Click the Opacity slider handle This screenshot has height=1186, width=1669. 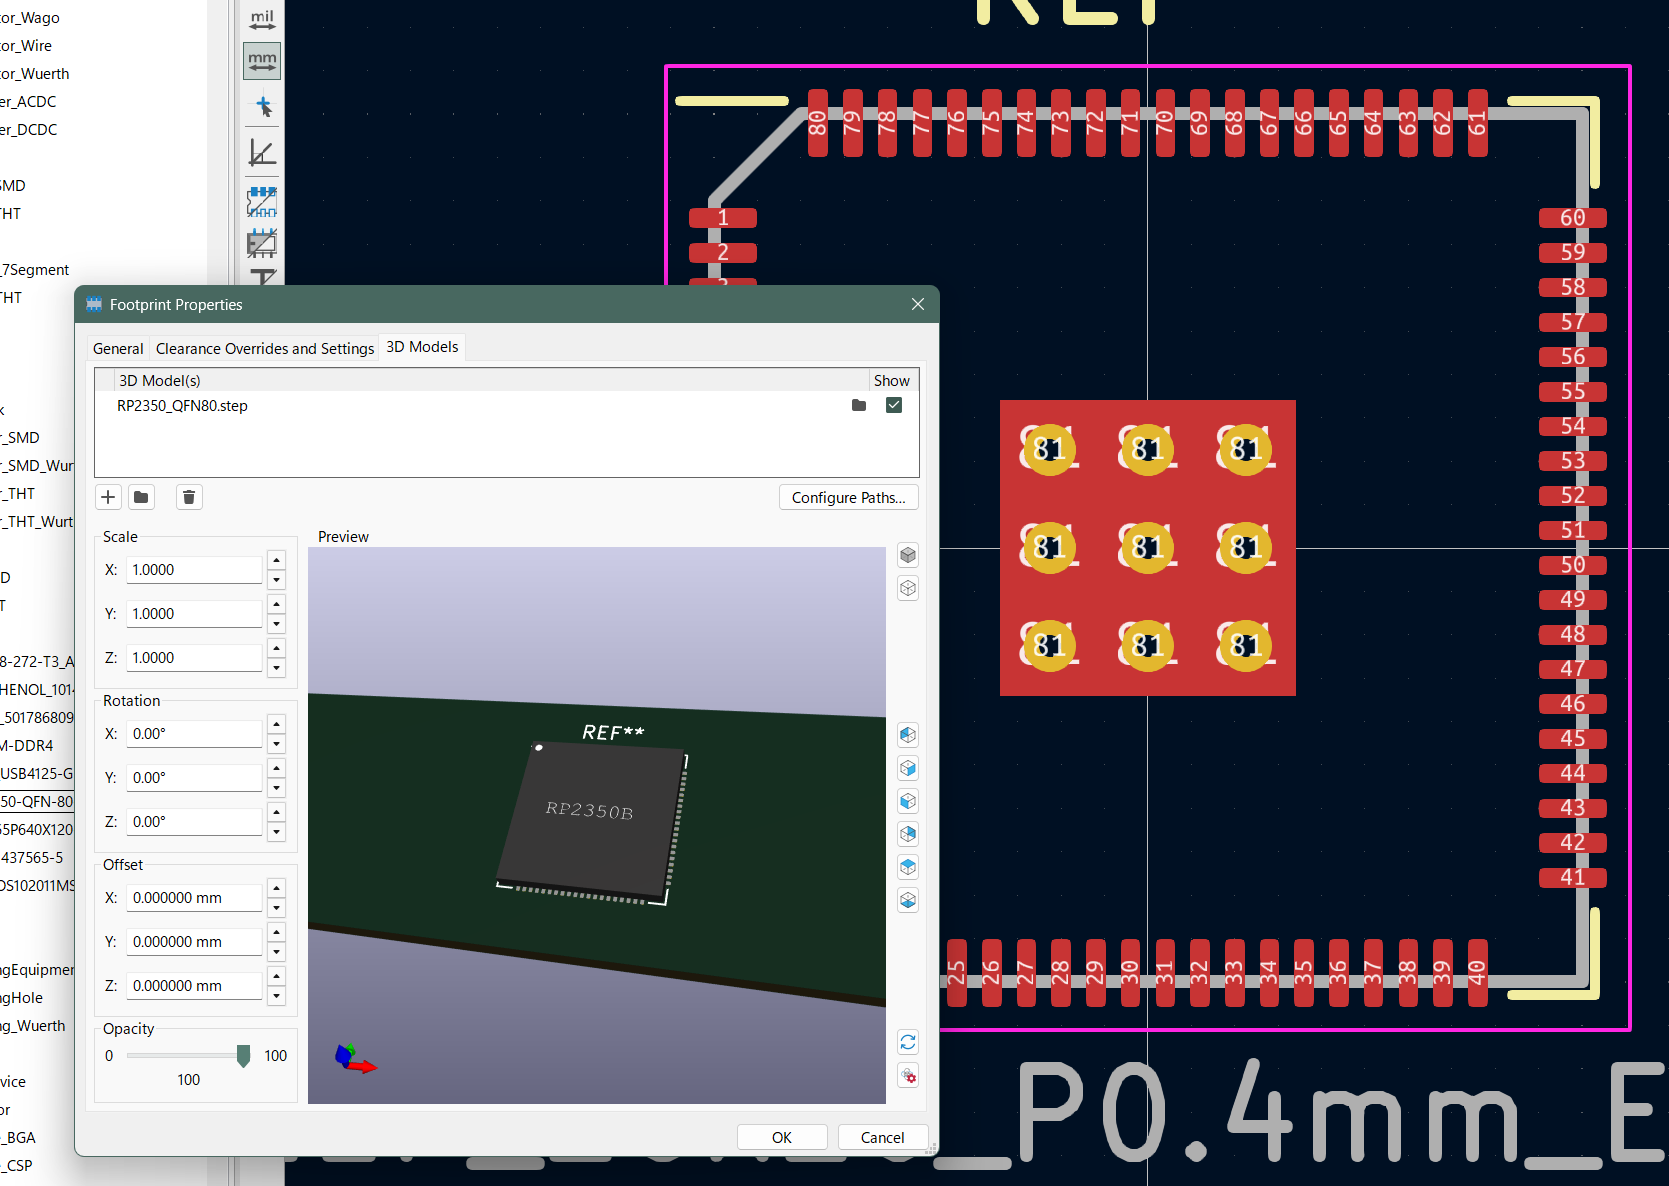[x=243, y=1056]
